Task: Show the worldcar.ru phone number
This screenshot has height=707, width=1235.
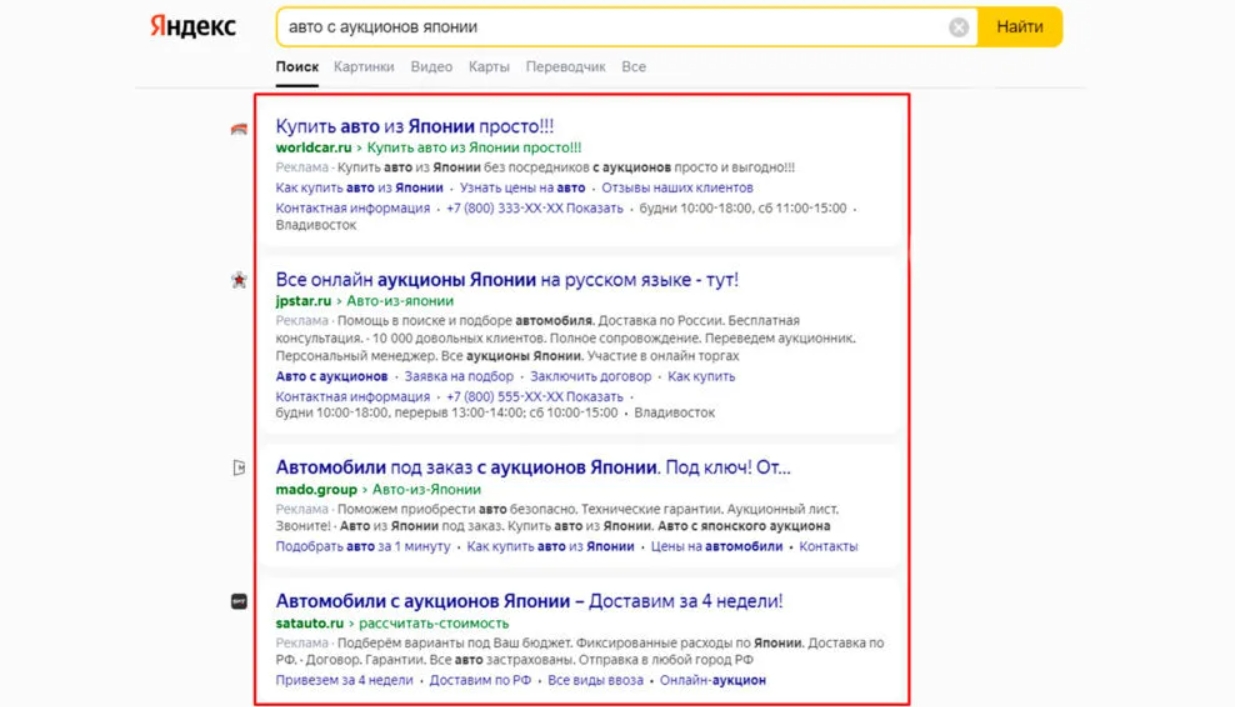Action: [x=598, y=209]
